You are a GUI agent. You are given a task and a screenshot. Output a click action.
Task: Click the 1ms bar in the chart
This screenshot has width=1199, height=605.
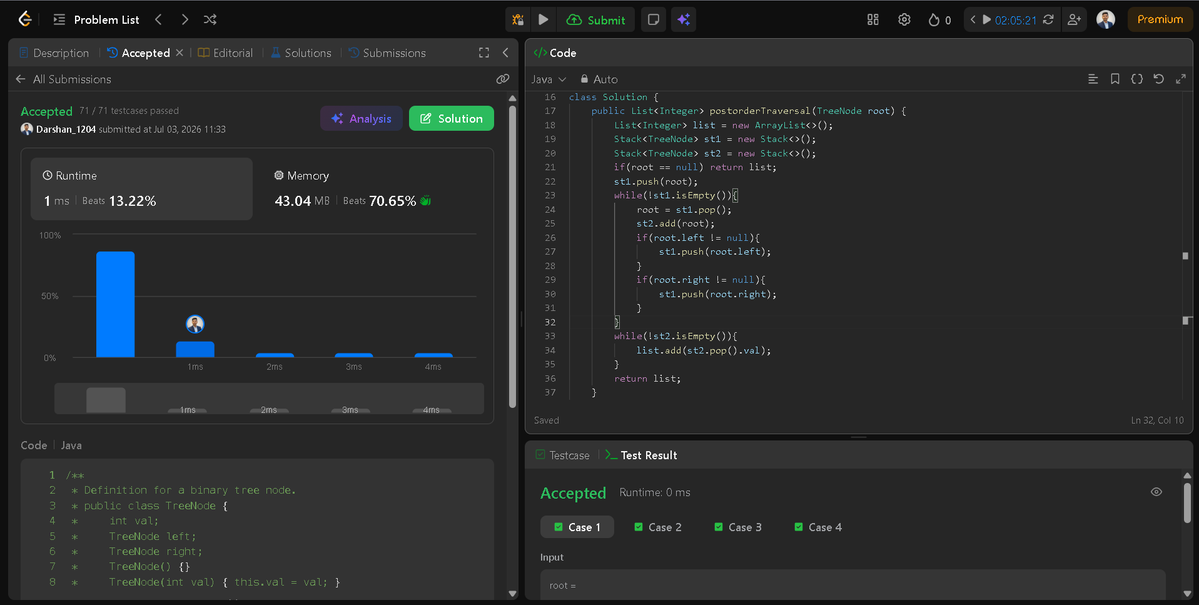coord(195,350)
